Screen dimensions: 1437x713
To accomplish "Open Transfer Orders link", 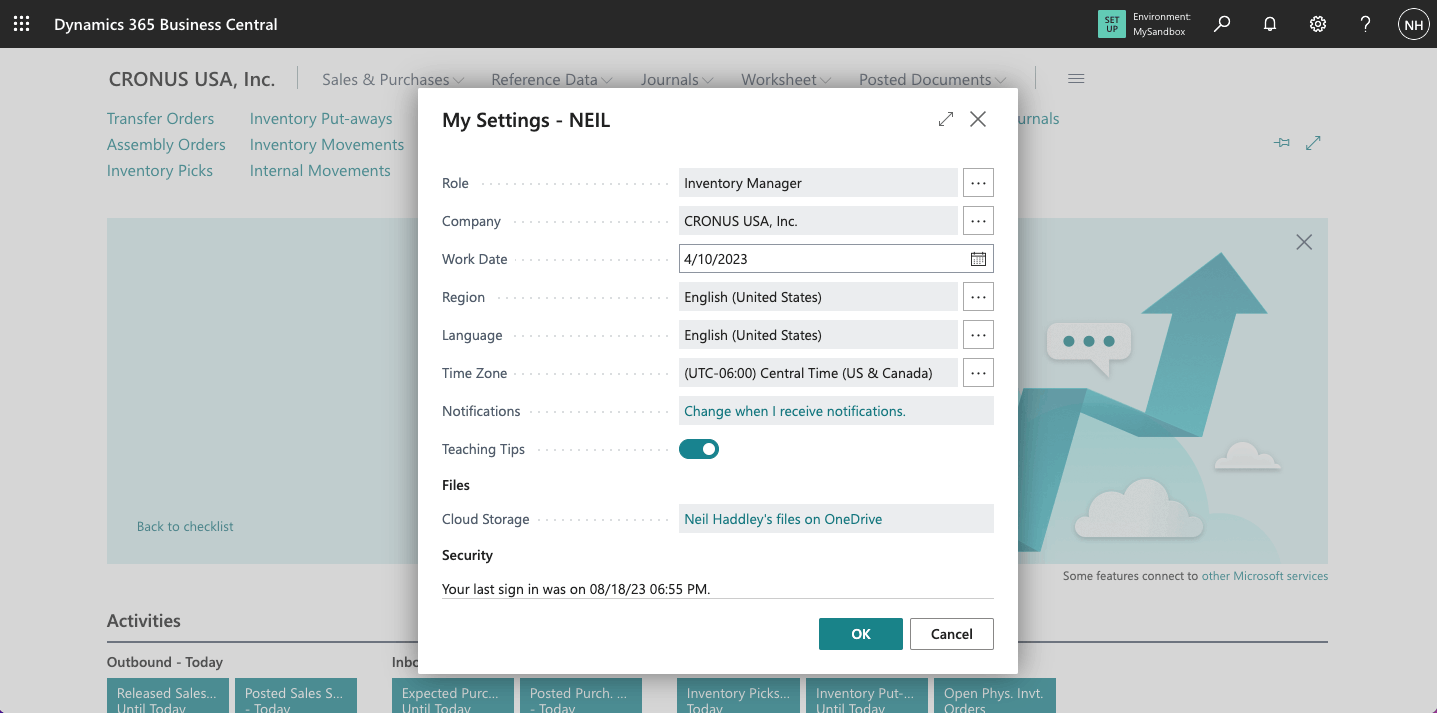I will pyautogui.click(x=160, y=118).
